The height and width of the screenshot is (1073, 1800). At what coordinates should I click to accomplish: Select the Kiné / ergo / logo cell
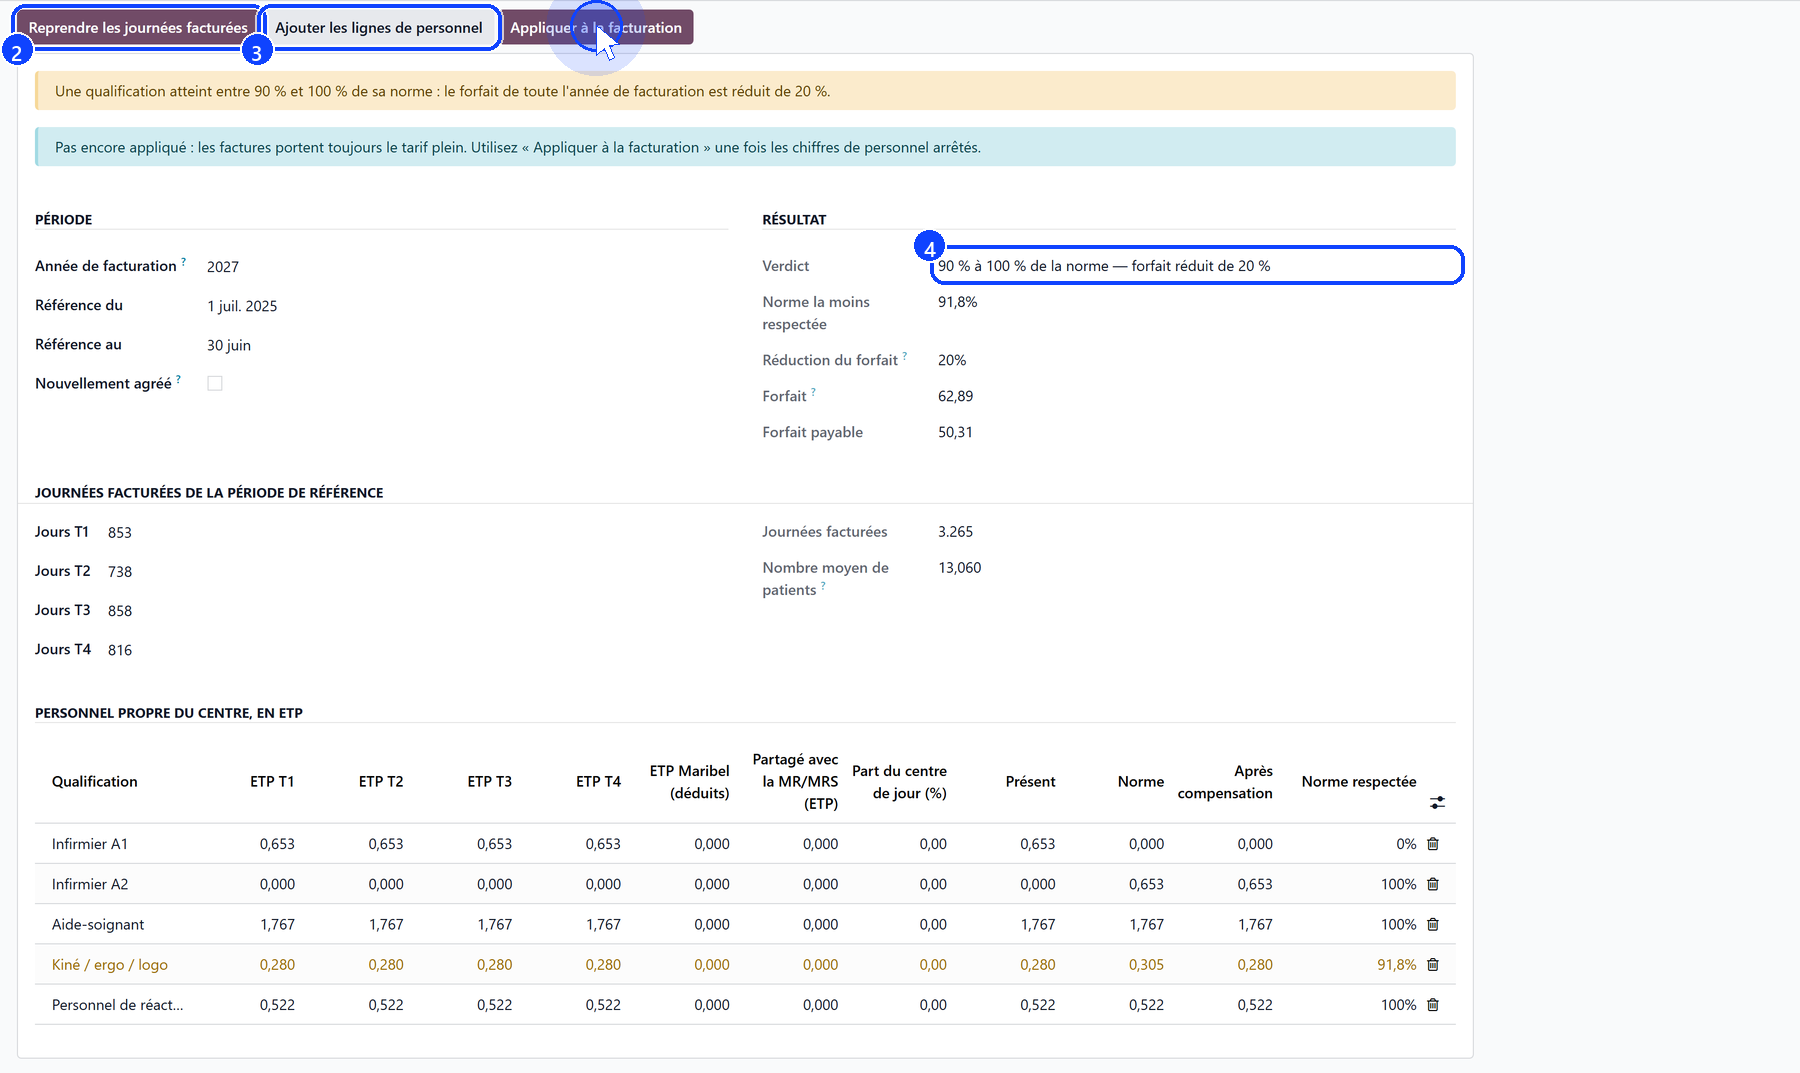coord(110,964)
